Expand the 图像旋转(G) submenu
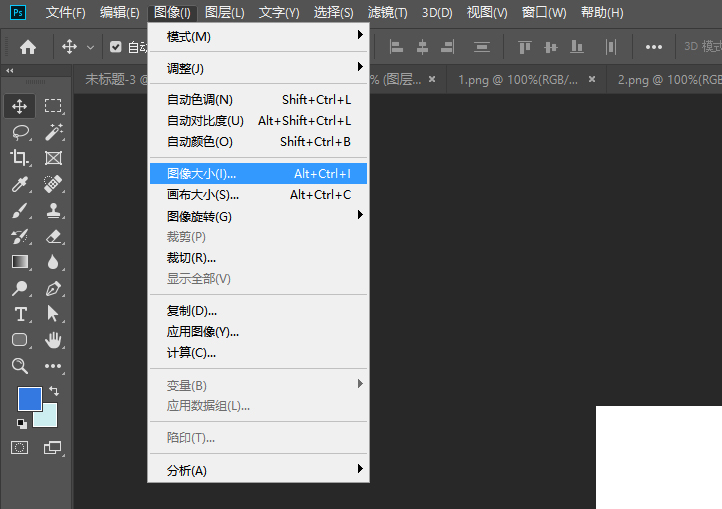Image resolution: width=722 pixels, height=509 pixels. 258,216
